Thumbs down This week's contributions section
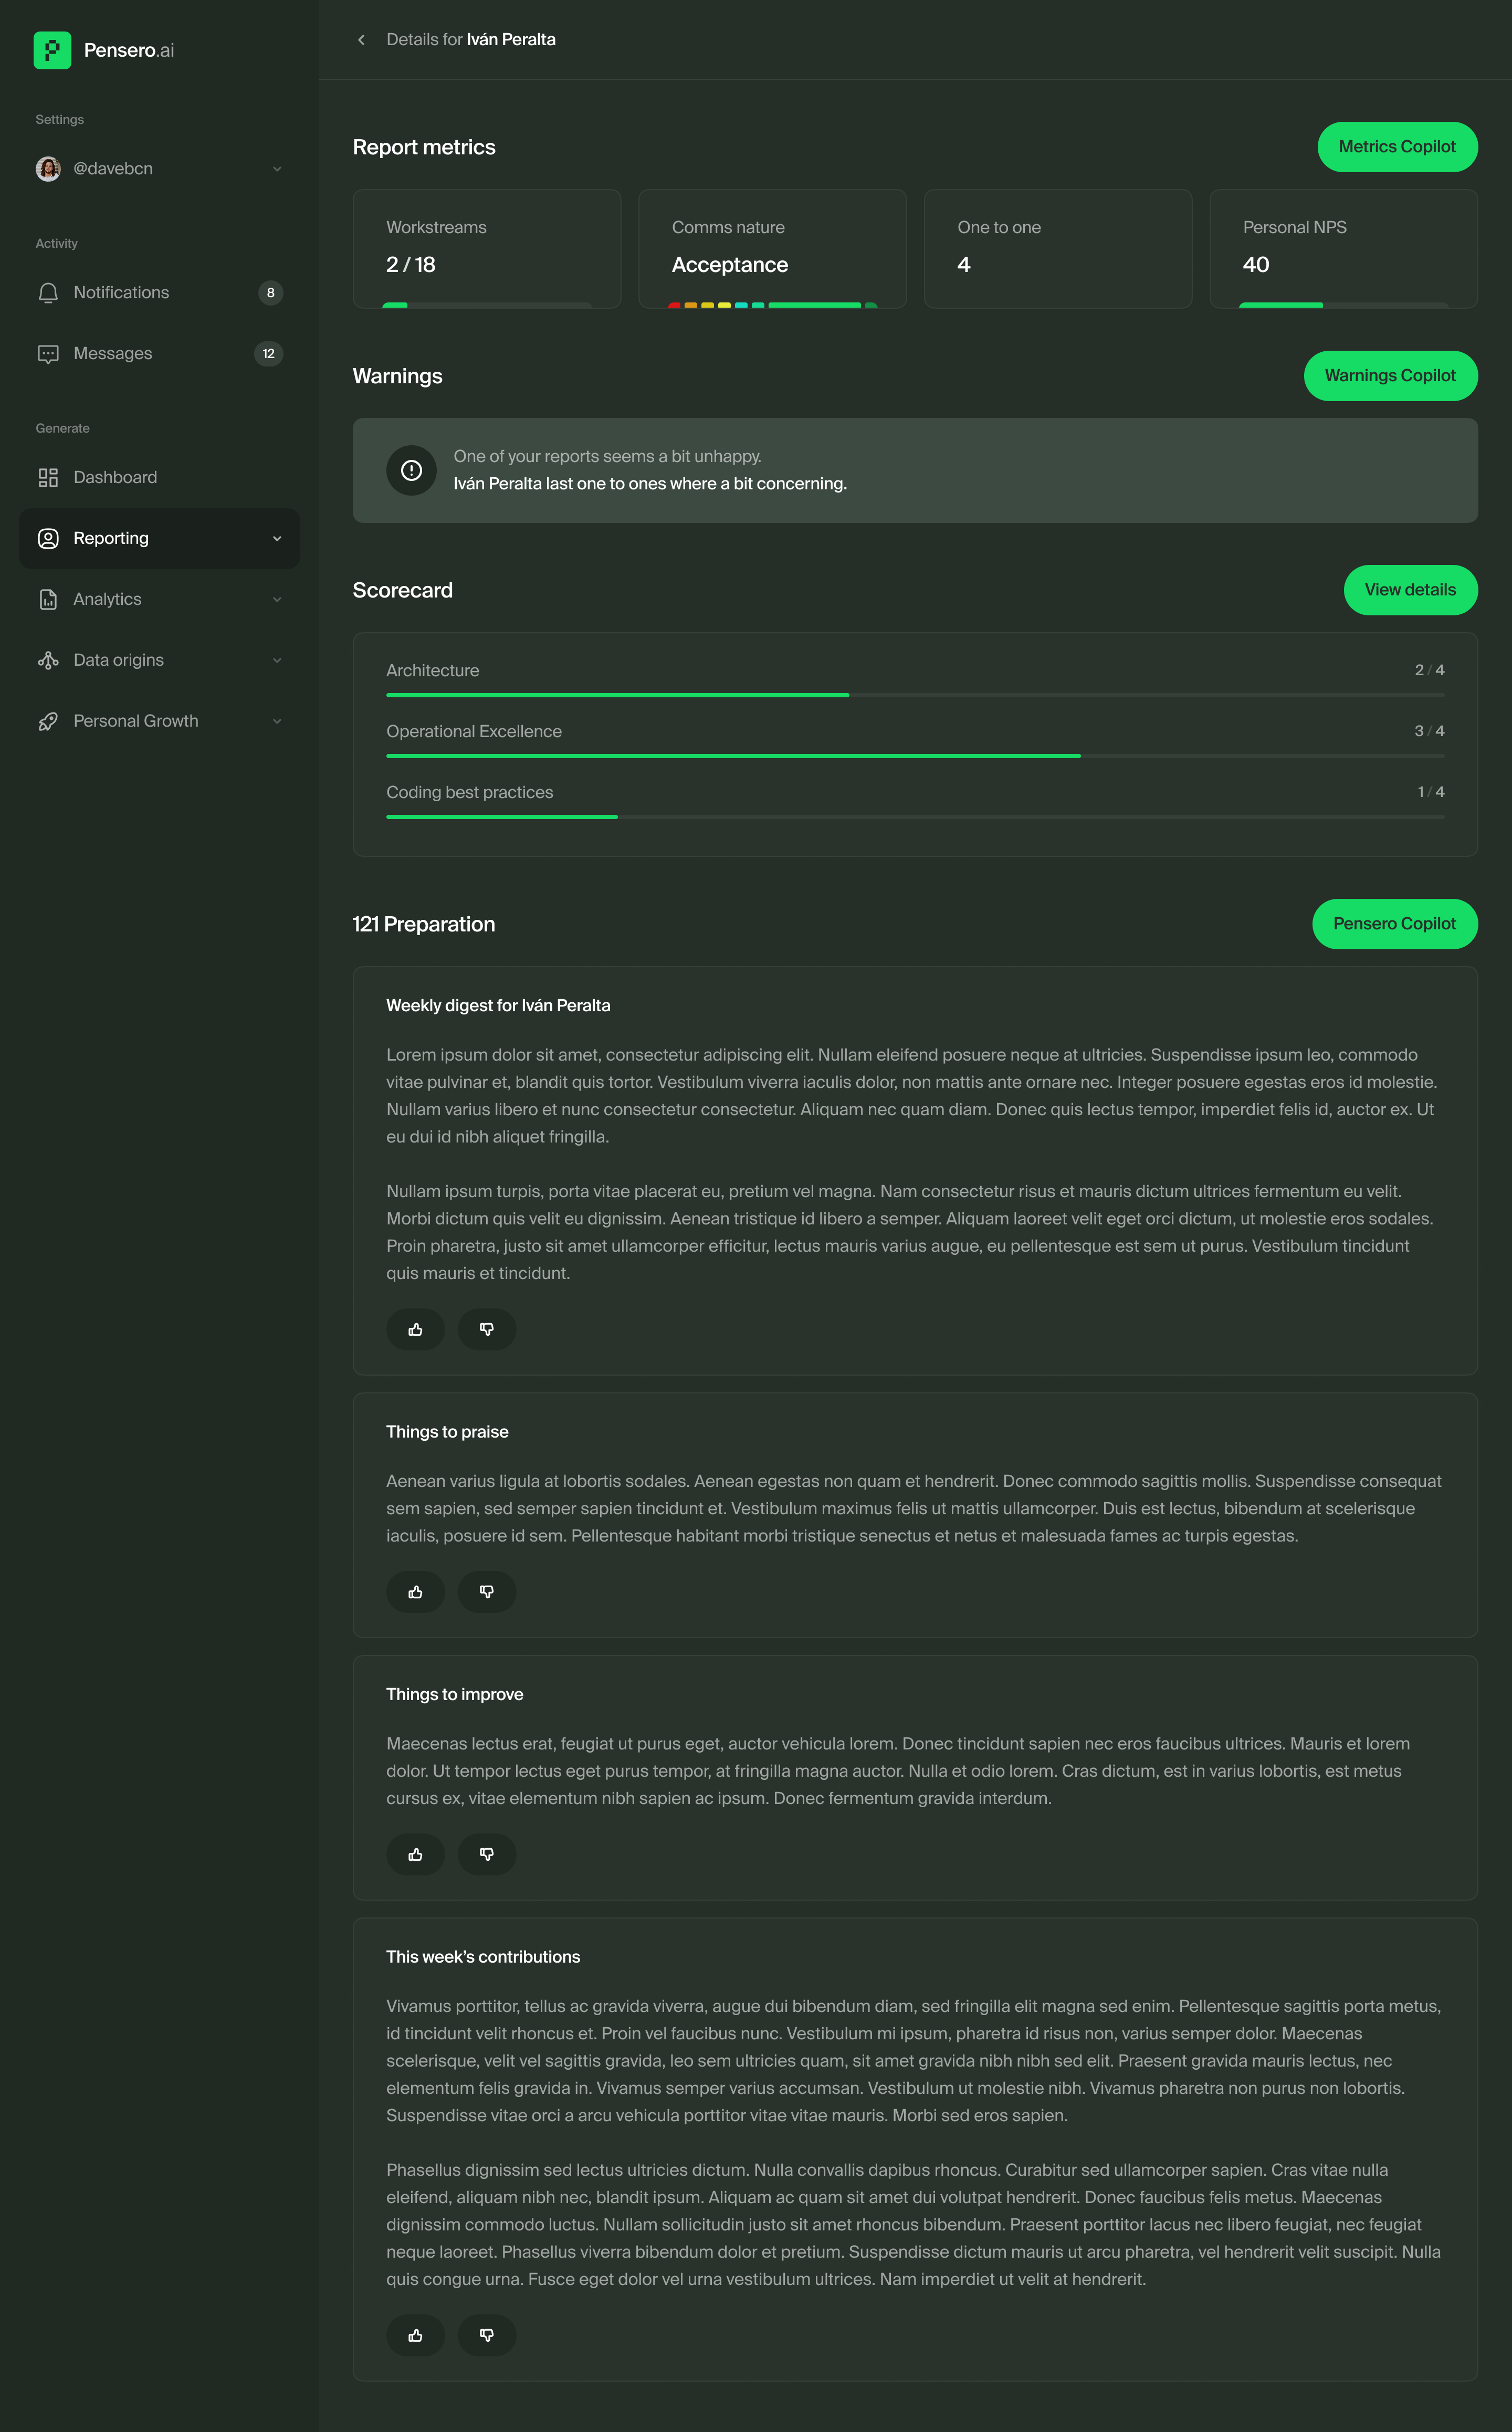This screenshot has width=1512, height=2432. [487, 2335]
